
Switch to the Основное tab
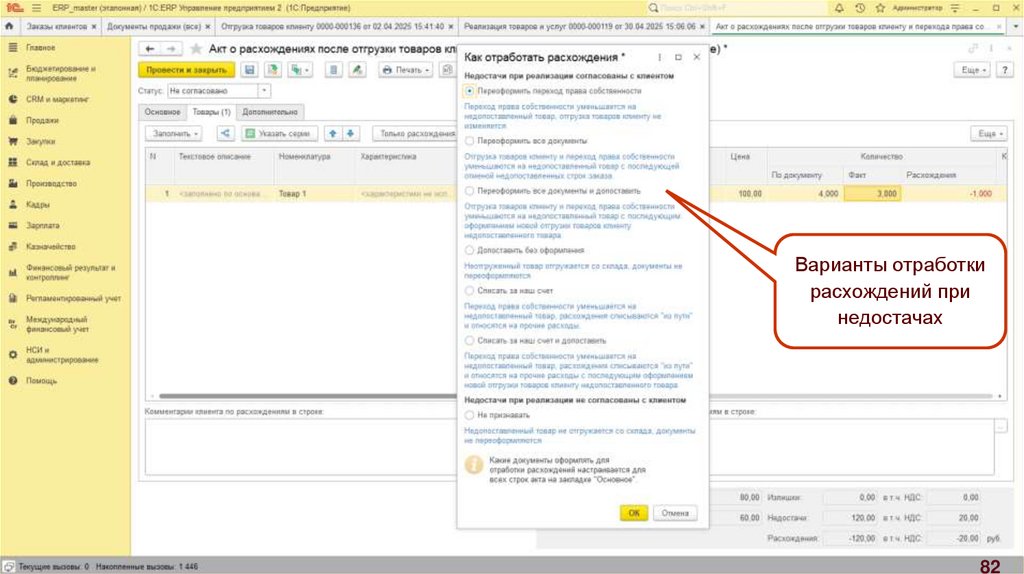[162, 112]
